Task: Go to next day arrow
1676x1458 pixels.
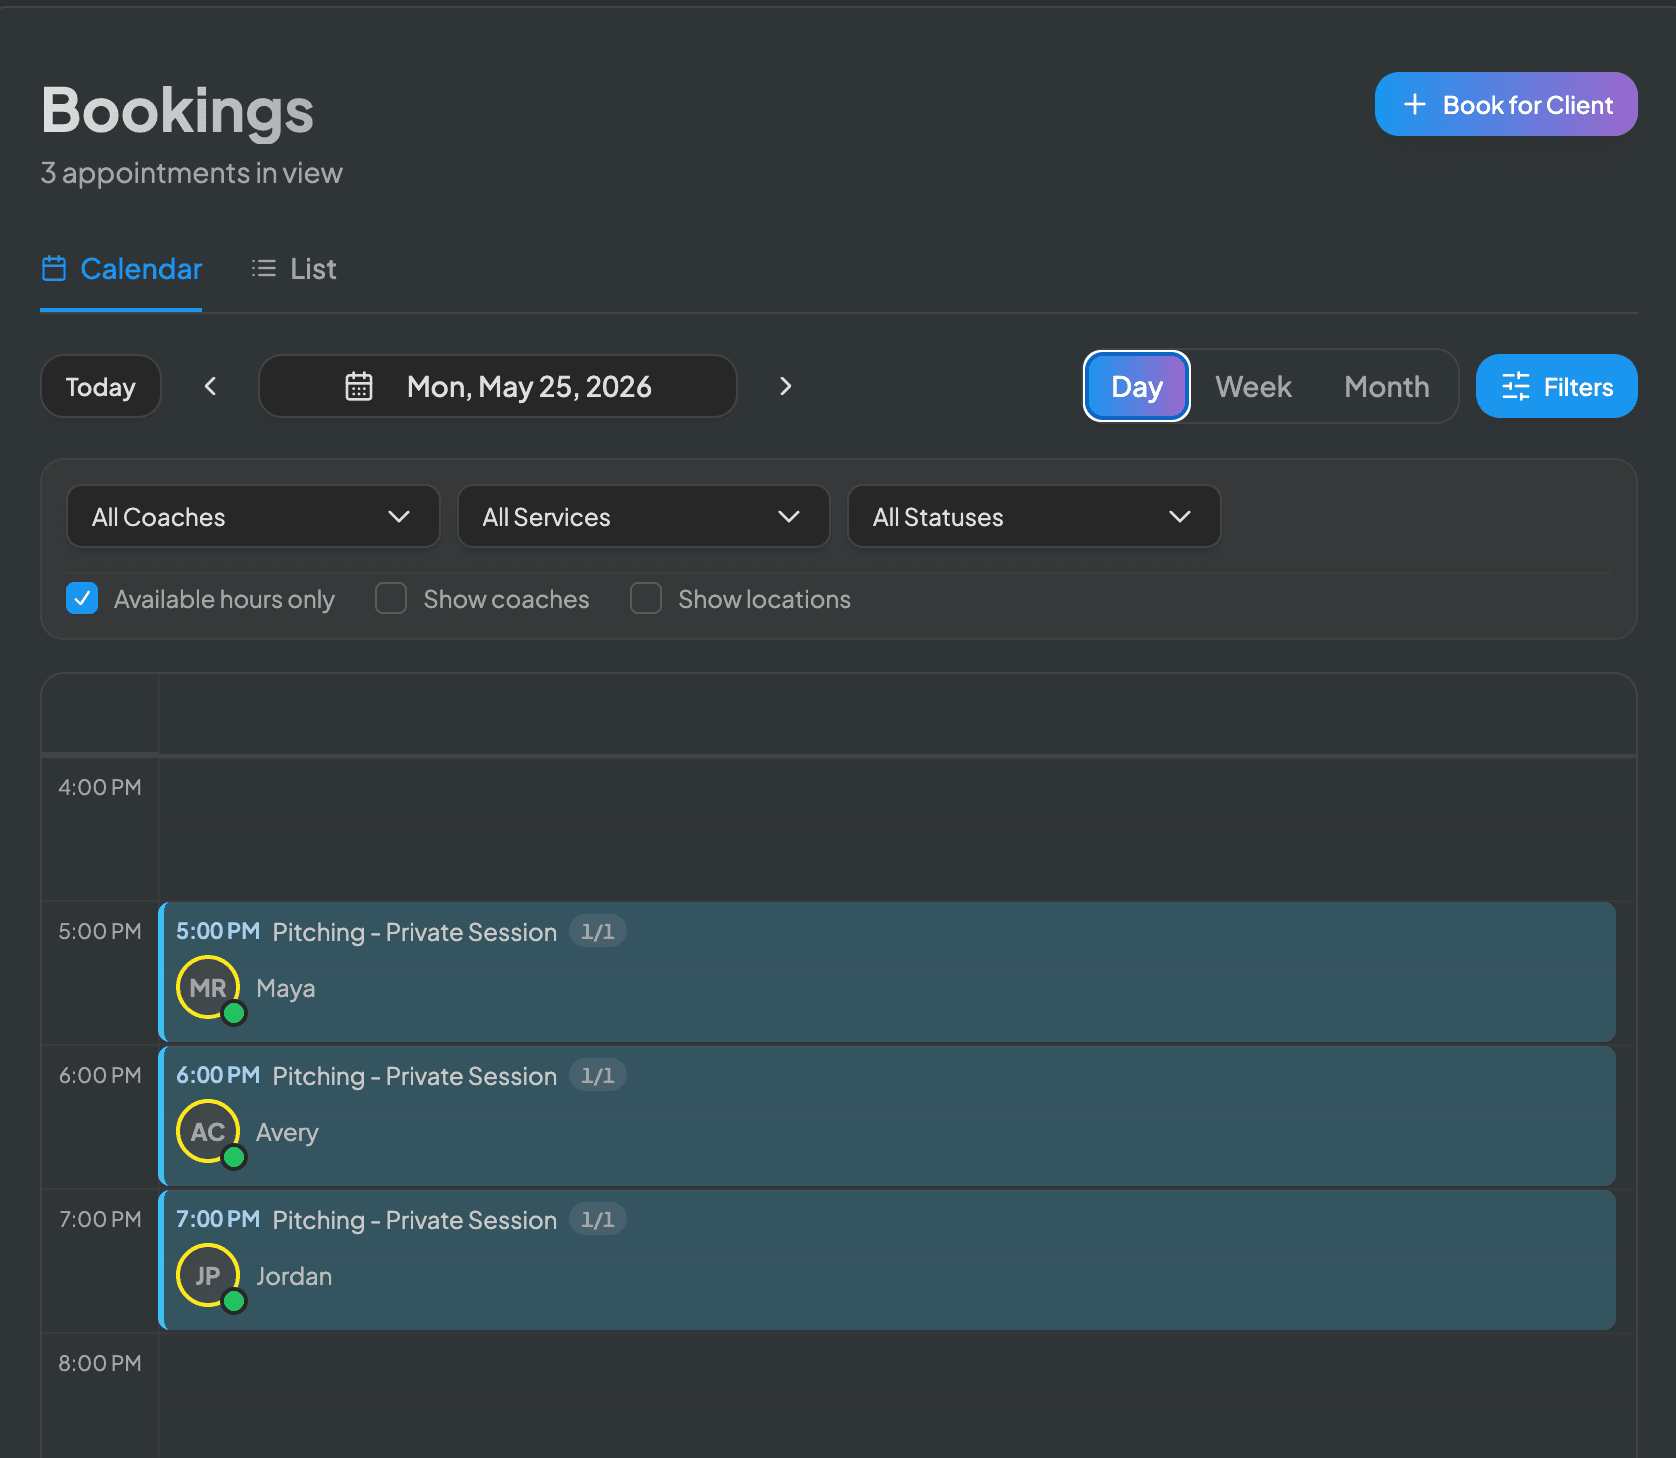Action: pyautogui.click(x=785, y=386)
